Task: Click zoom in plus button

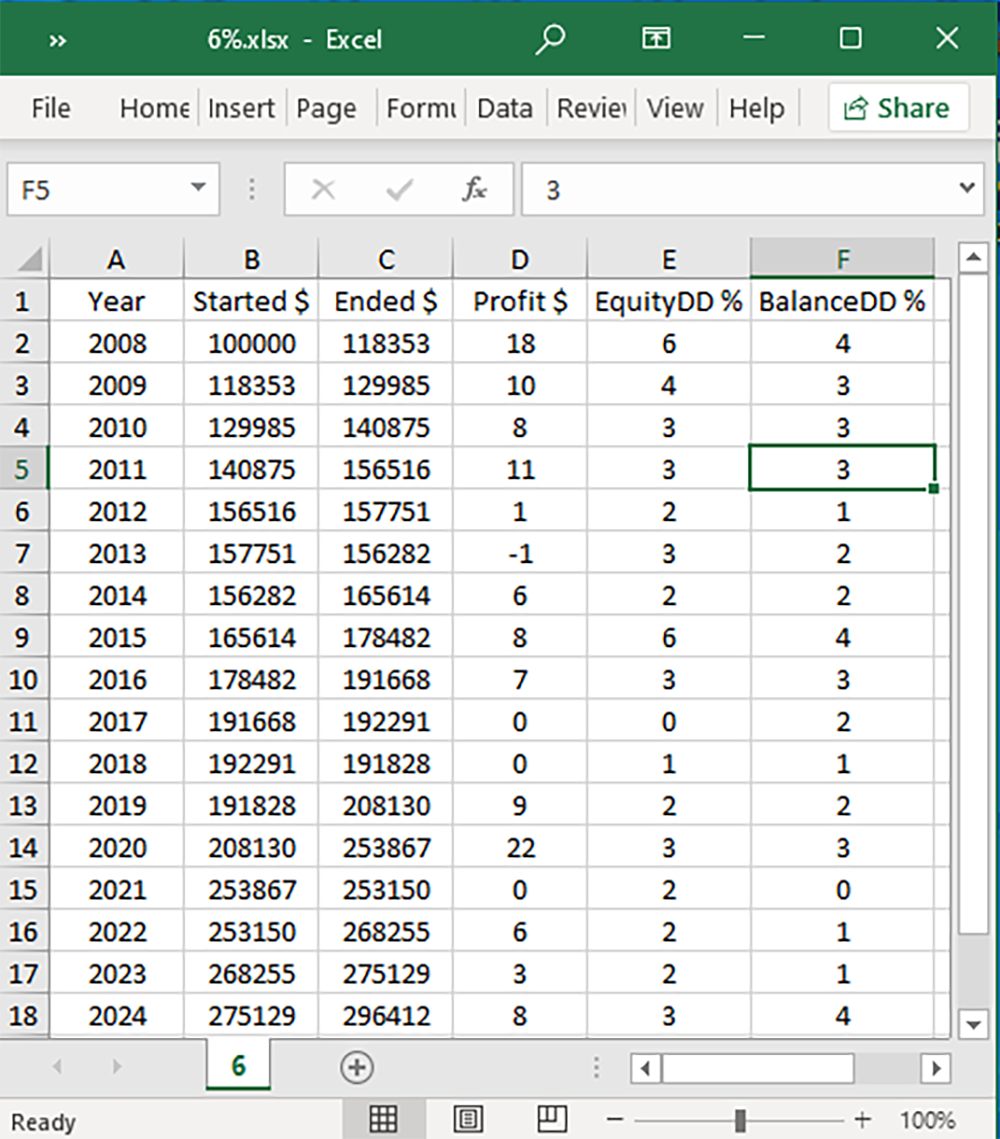Action: 863,1119
